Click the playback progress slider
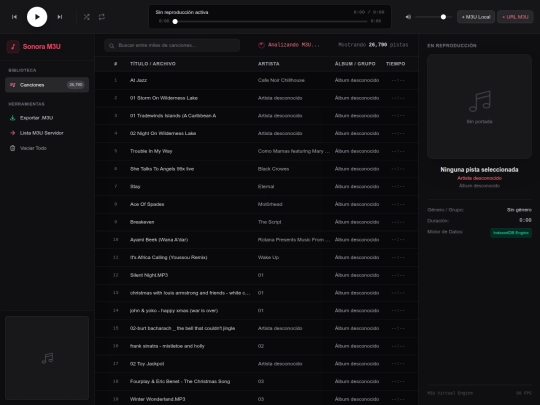The width and height of the screenshot is (540, 405). 271,21
